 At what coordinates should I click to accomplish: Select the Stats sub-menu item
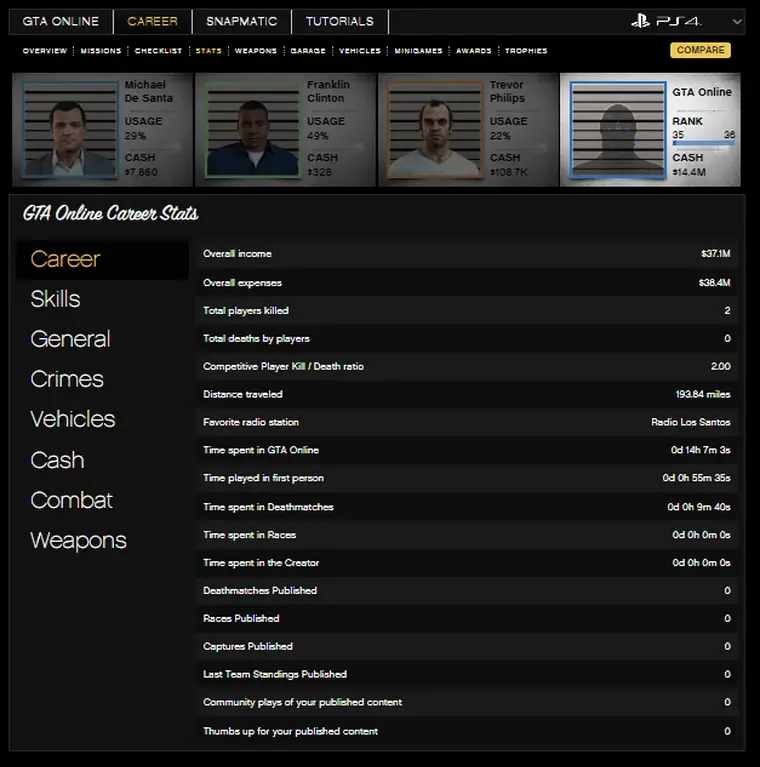[209, 51]
